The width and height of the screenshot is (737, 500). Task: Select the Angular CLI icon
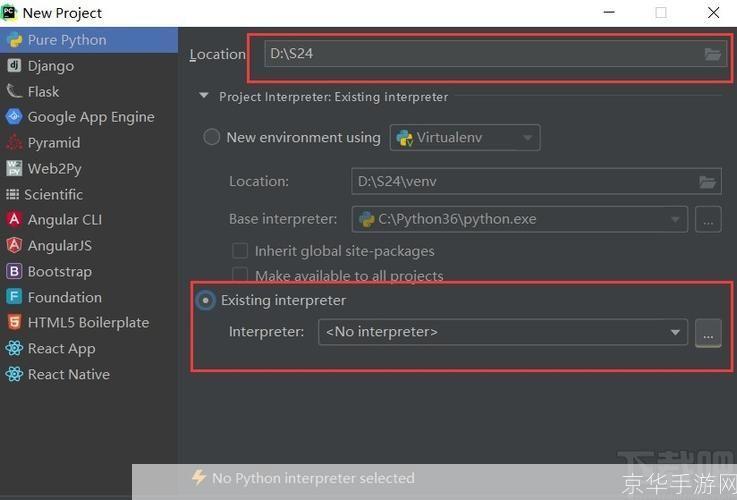(14, 220)
